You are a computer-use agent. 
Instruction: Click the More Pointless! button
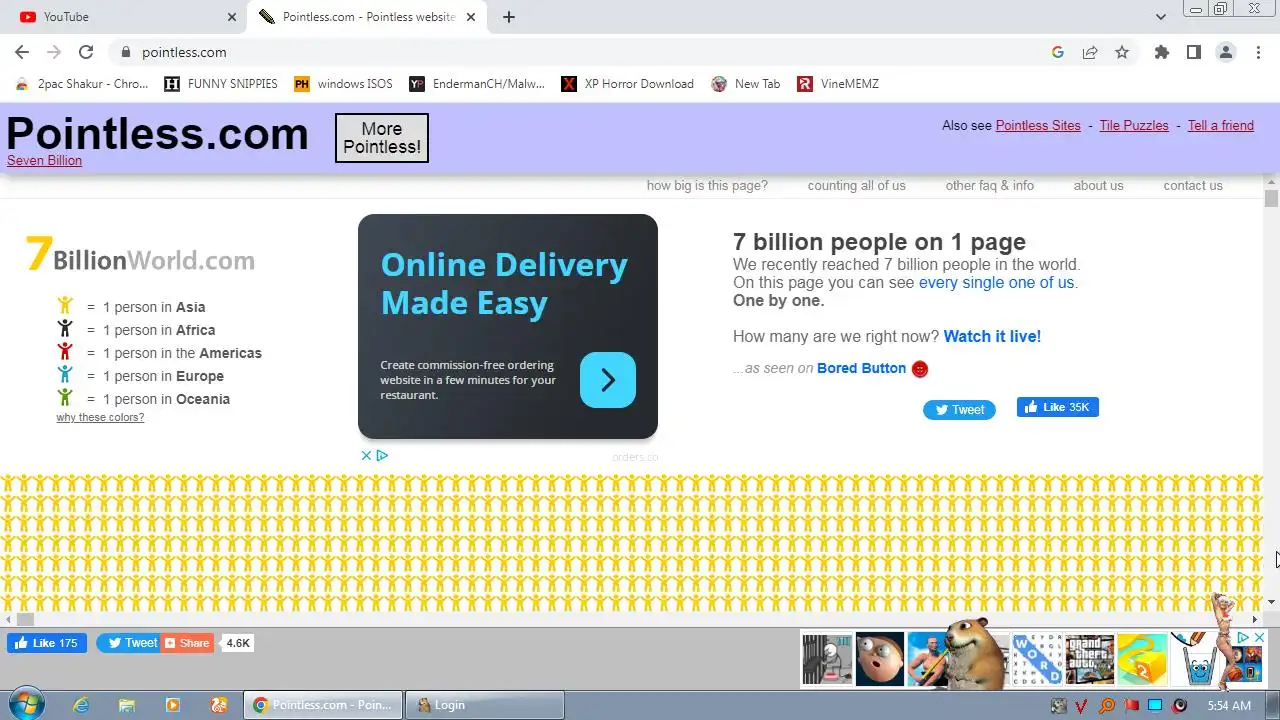pyautogui.click(x=382, y=138)
